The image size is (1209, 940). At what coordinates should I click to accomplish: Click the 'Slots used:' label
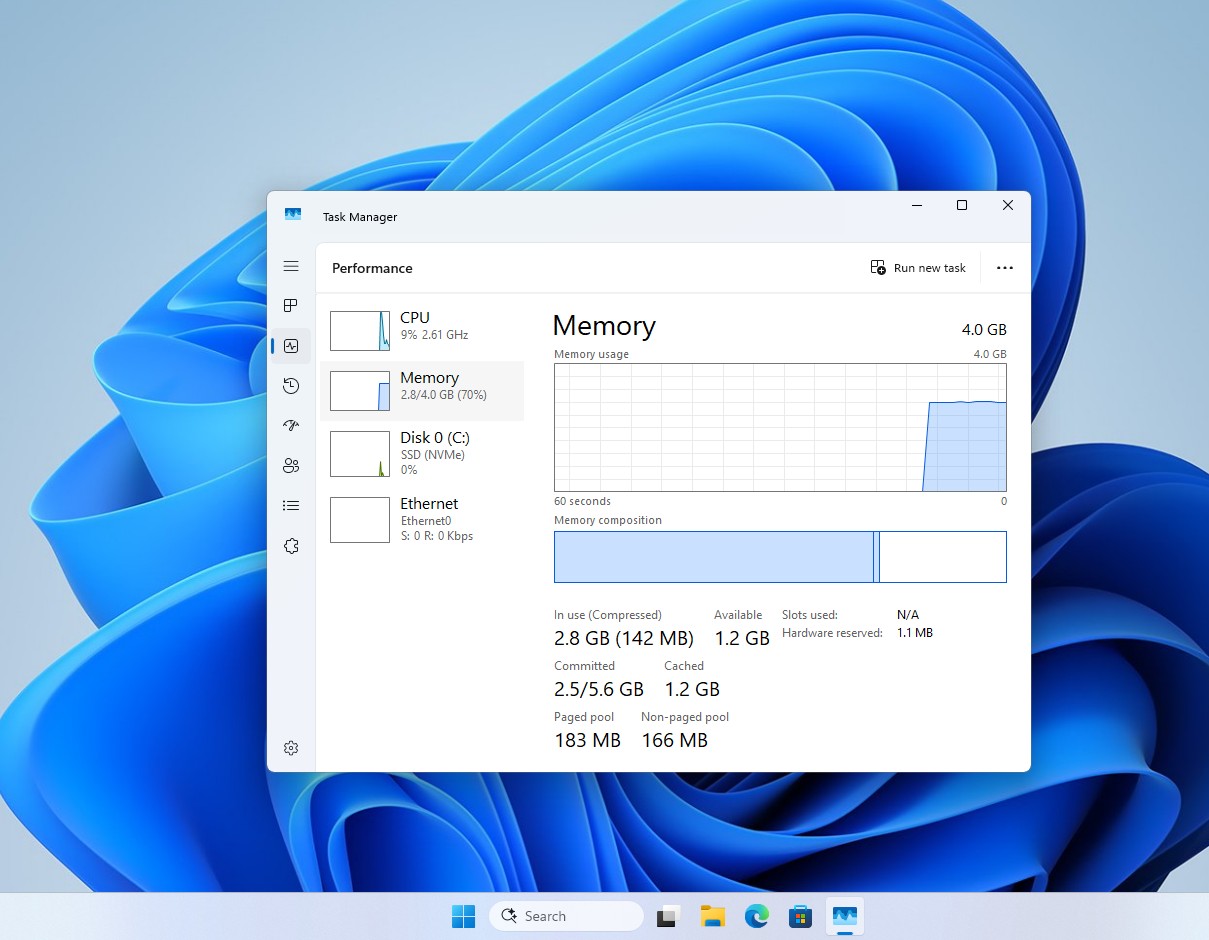click(810, 615)
